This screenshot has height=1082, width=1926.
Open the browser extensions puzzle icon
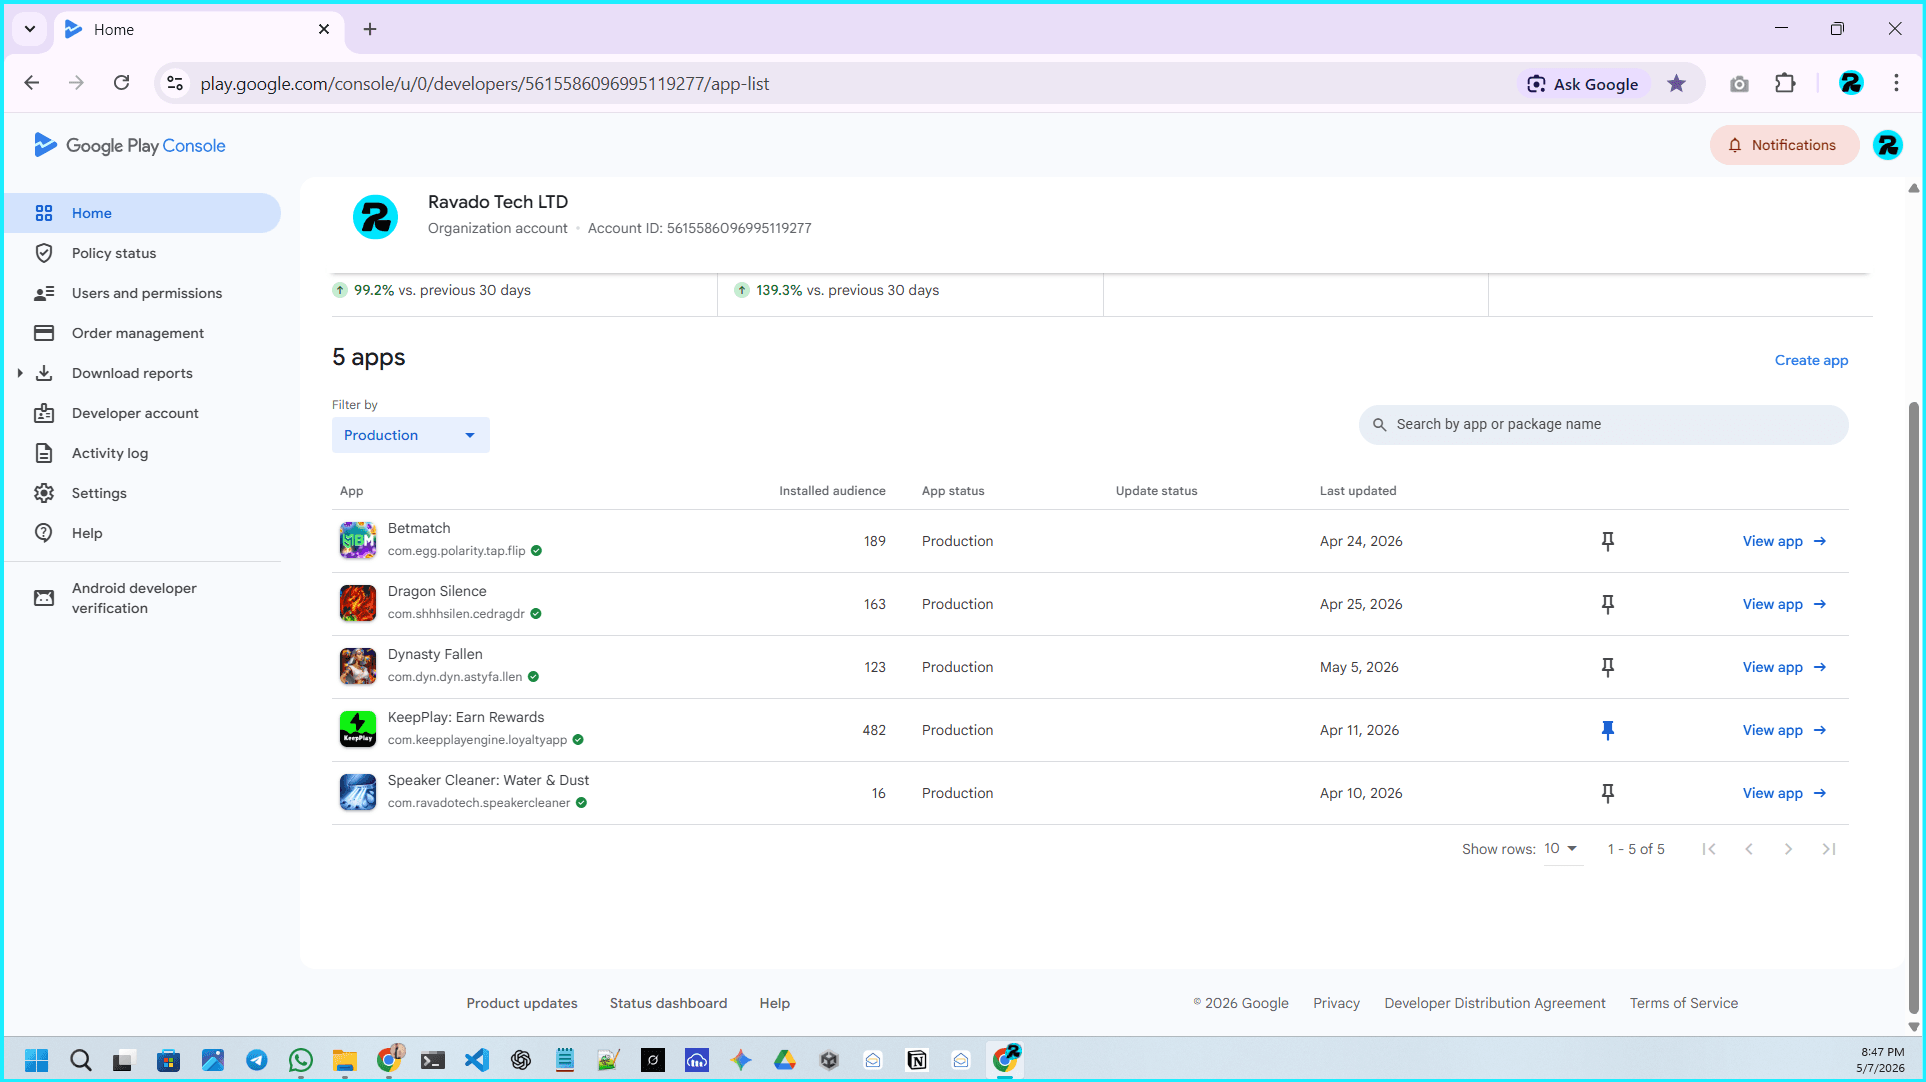(1785, 84)
